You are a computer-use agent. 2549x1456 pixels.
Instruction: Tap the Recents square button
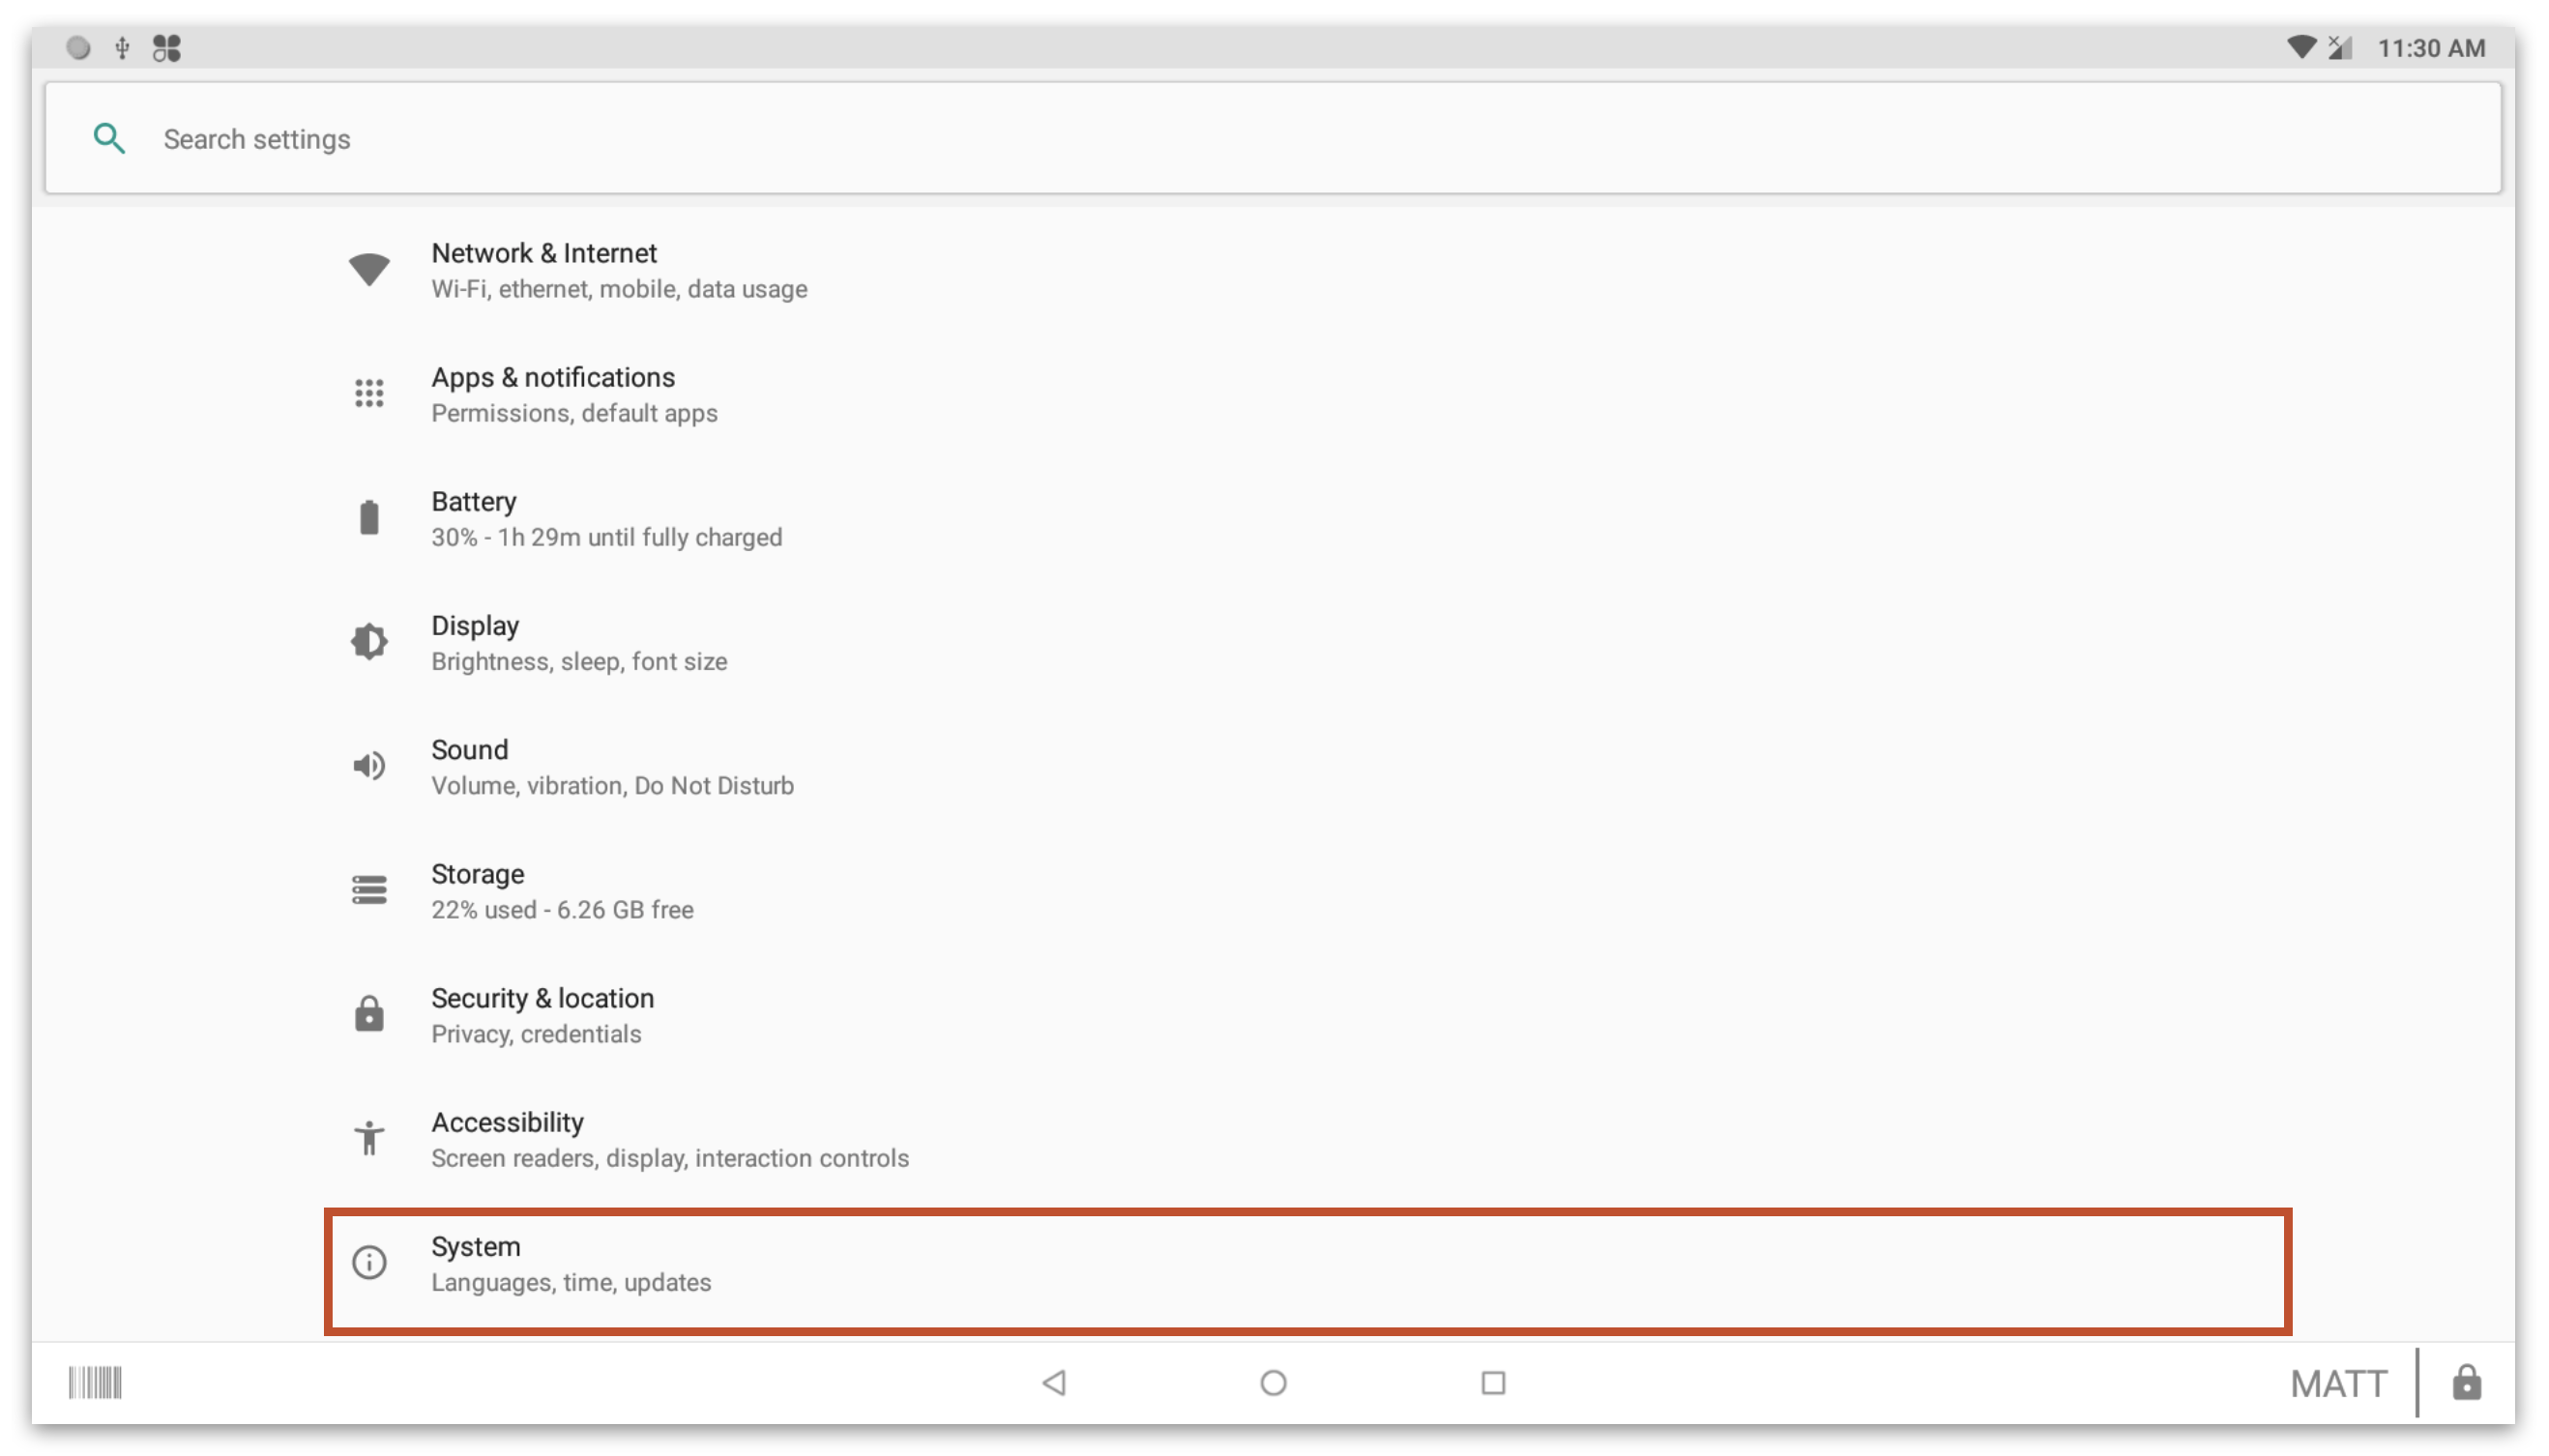1493,1383
